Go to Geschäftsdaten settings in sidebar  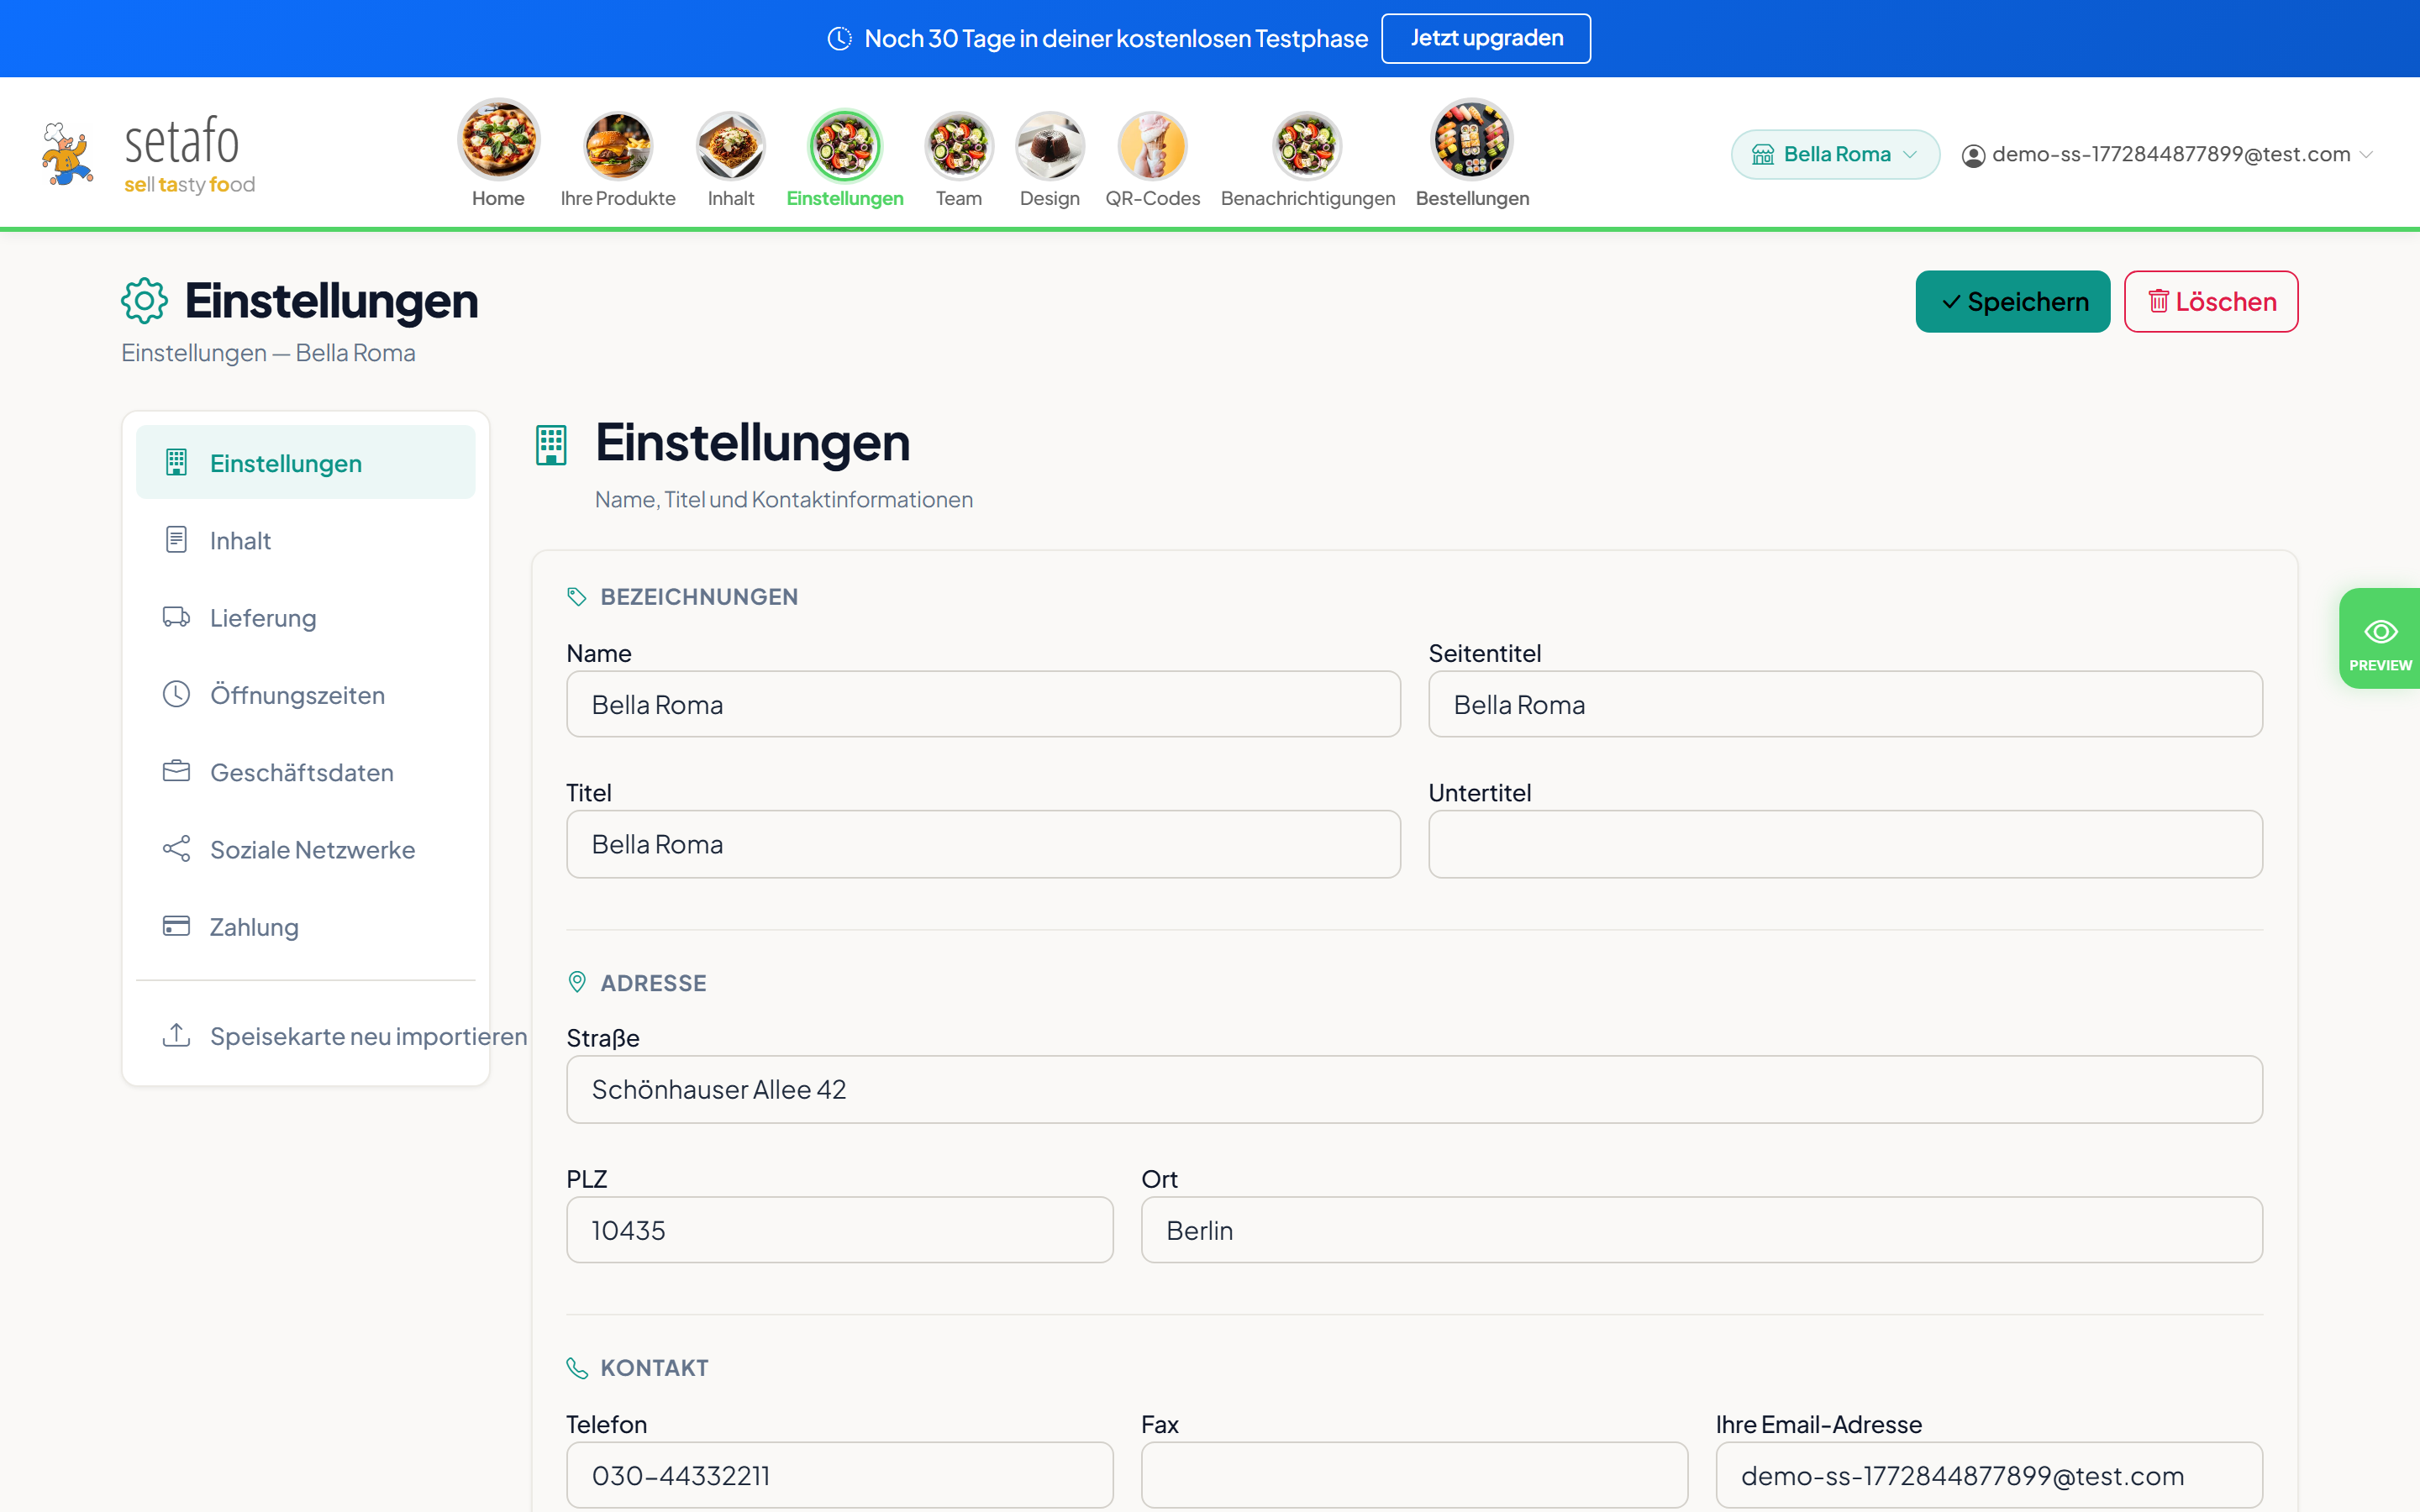click(x=305, y=771)
